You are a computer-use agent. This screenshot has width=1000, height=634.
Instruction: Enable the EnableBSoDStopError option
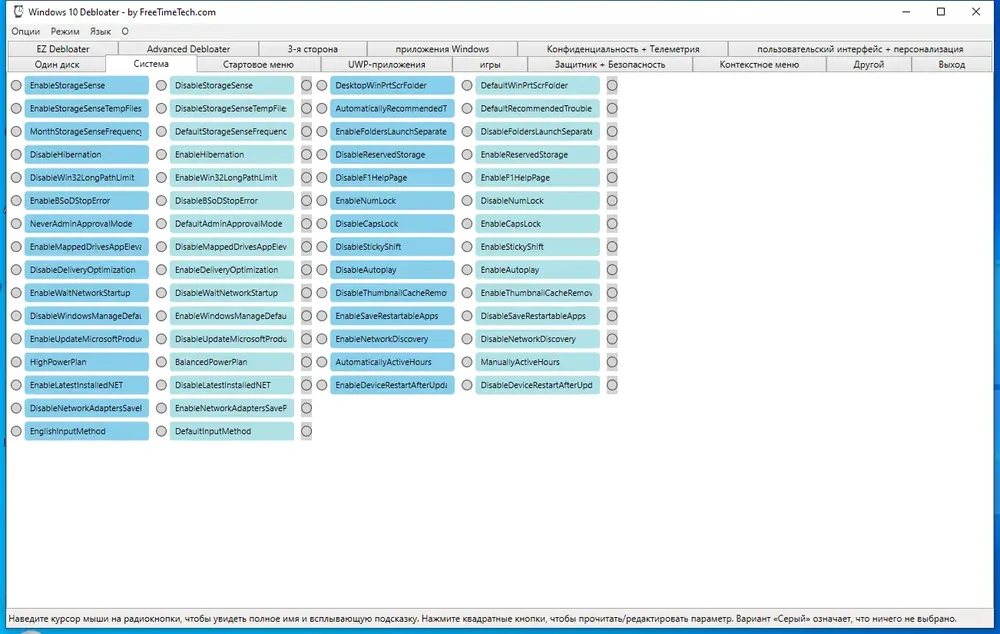coord(16,200)
